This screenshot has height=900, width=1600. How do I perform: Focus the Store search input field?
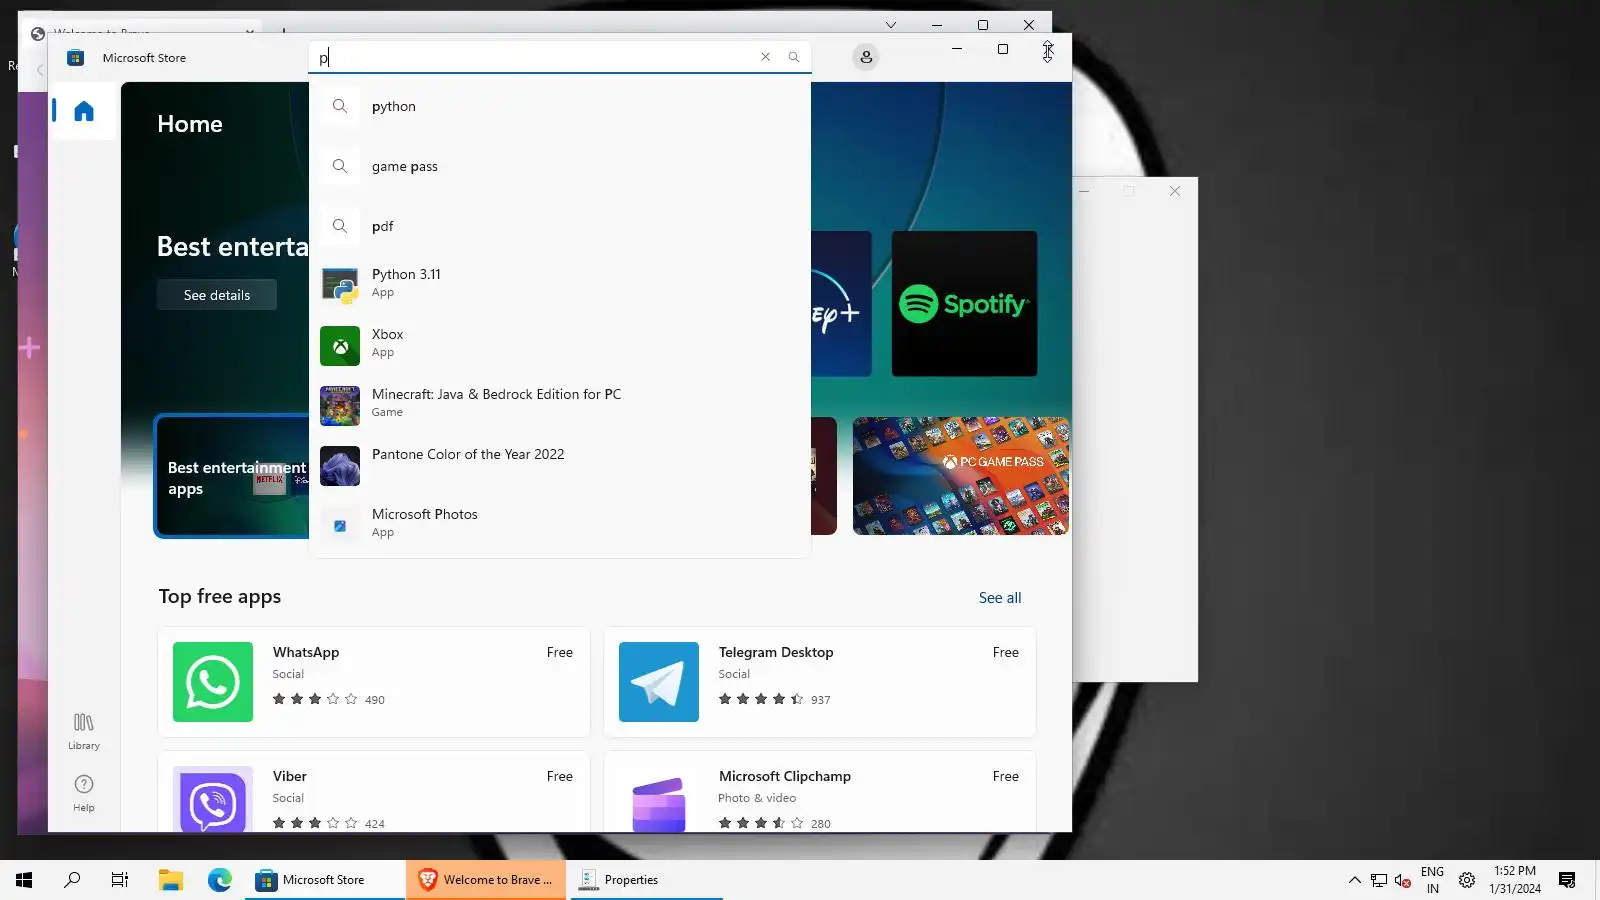(x=535, y=58)
